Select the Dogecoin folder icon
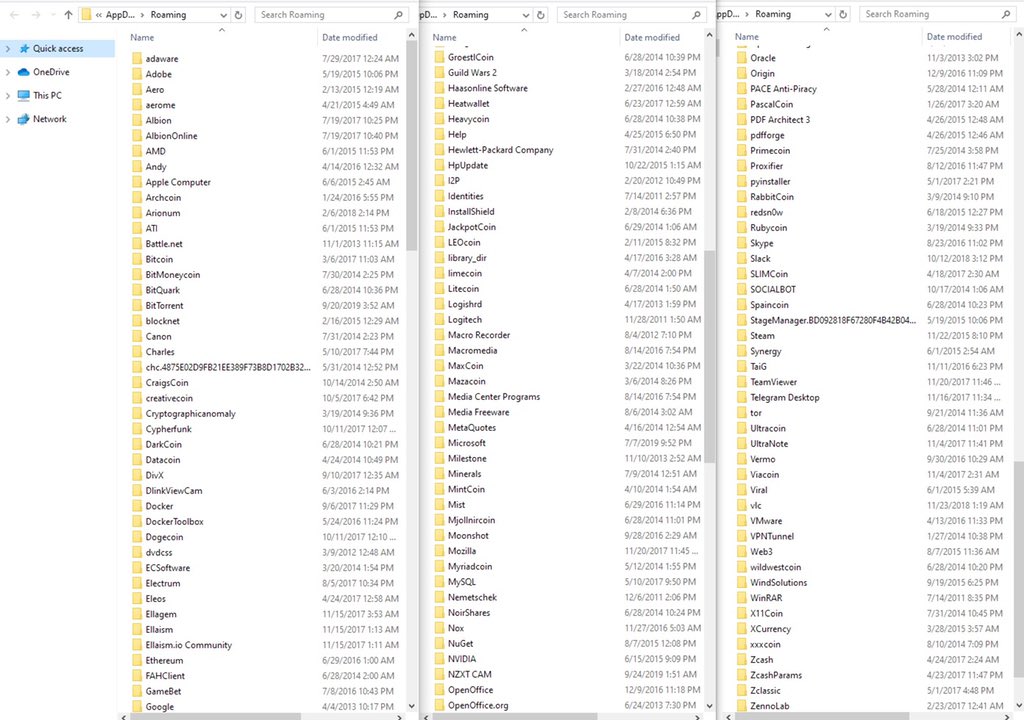The width and height of the screenshot is (1024, 720). 136,536
